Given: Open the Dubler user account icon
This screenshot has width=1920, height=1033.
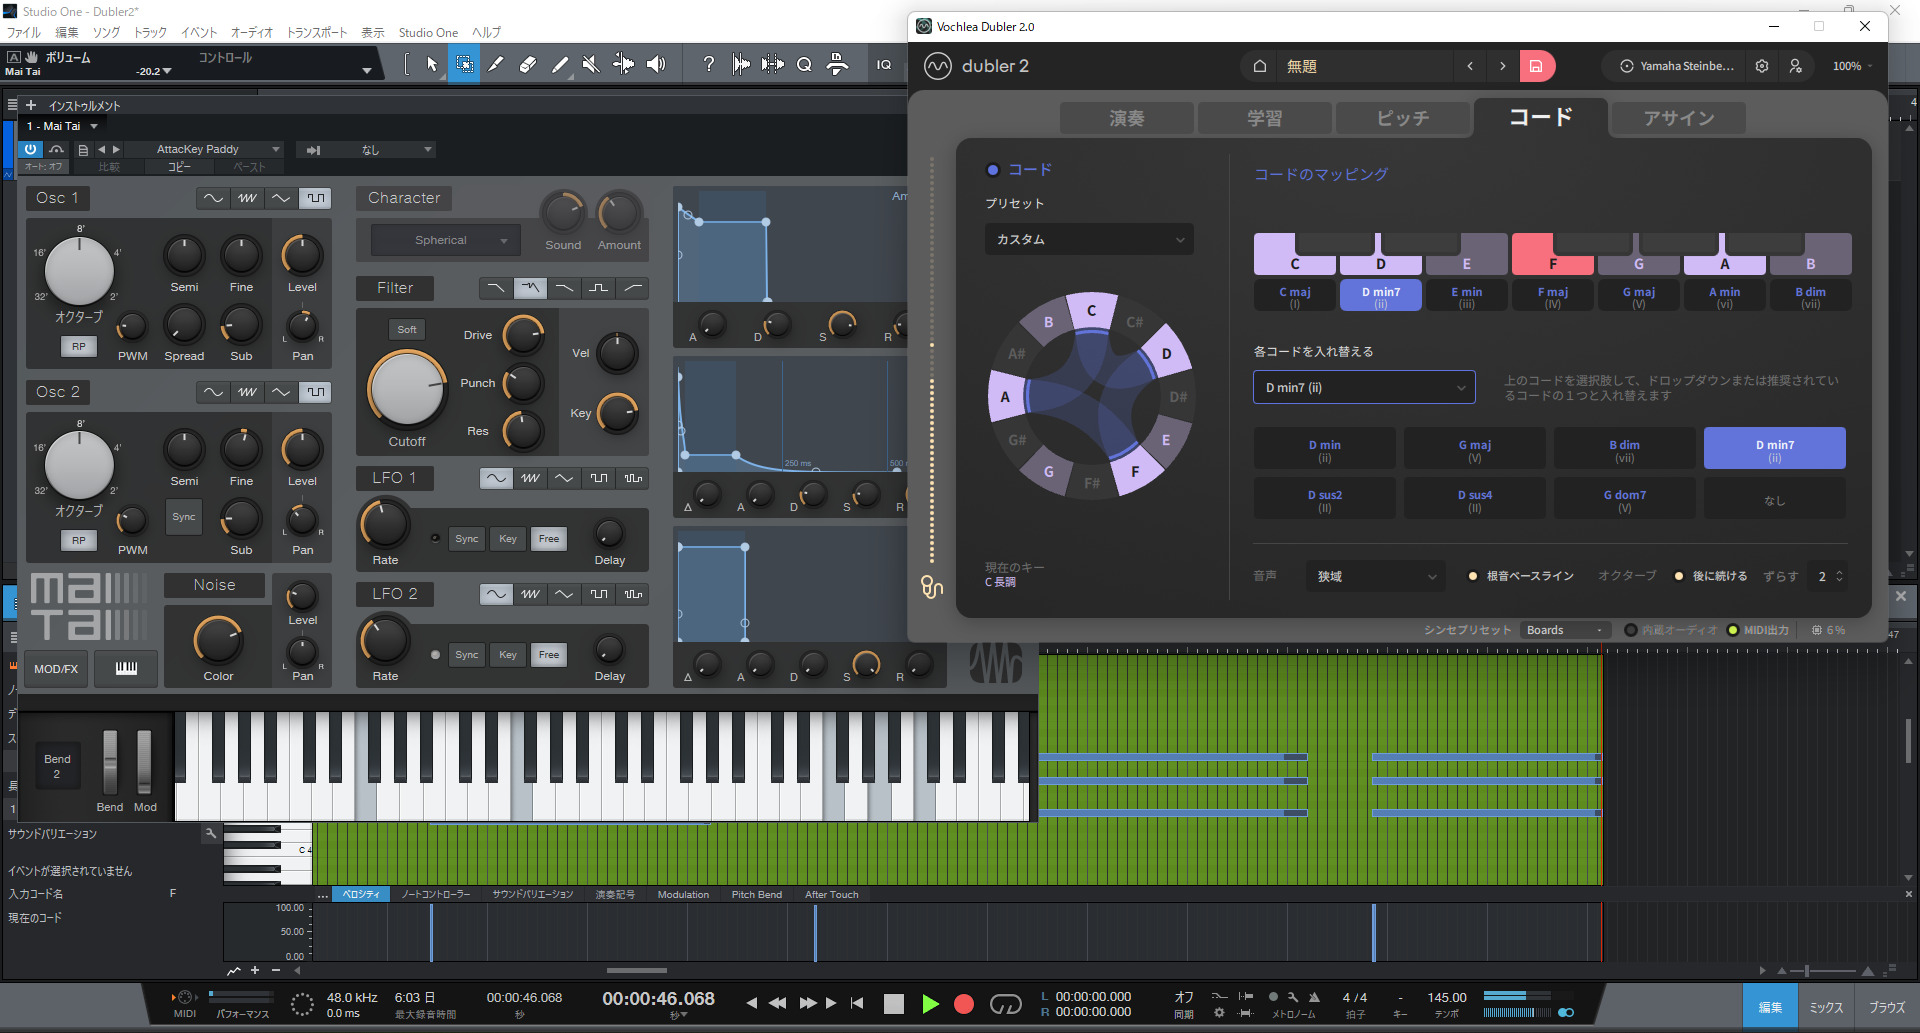Looking at the screenshot, I should [1796, 66].
